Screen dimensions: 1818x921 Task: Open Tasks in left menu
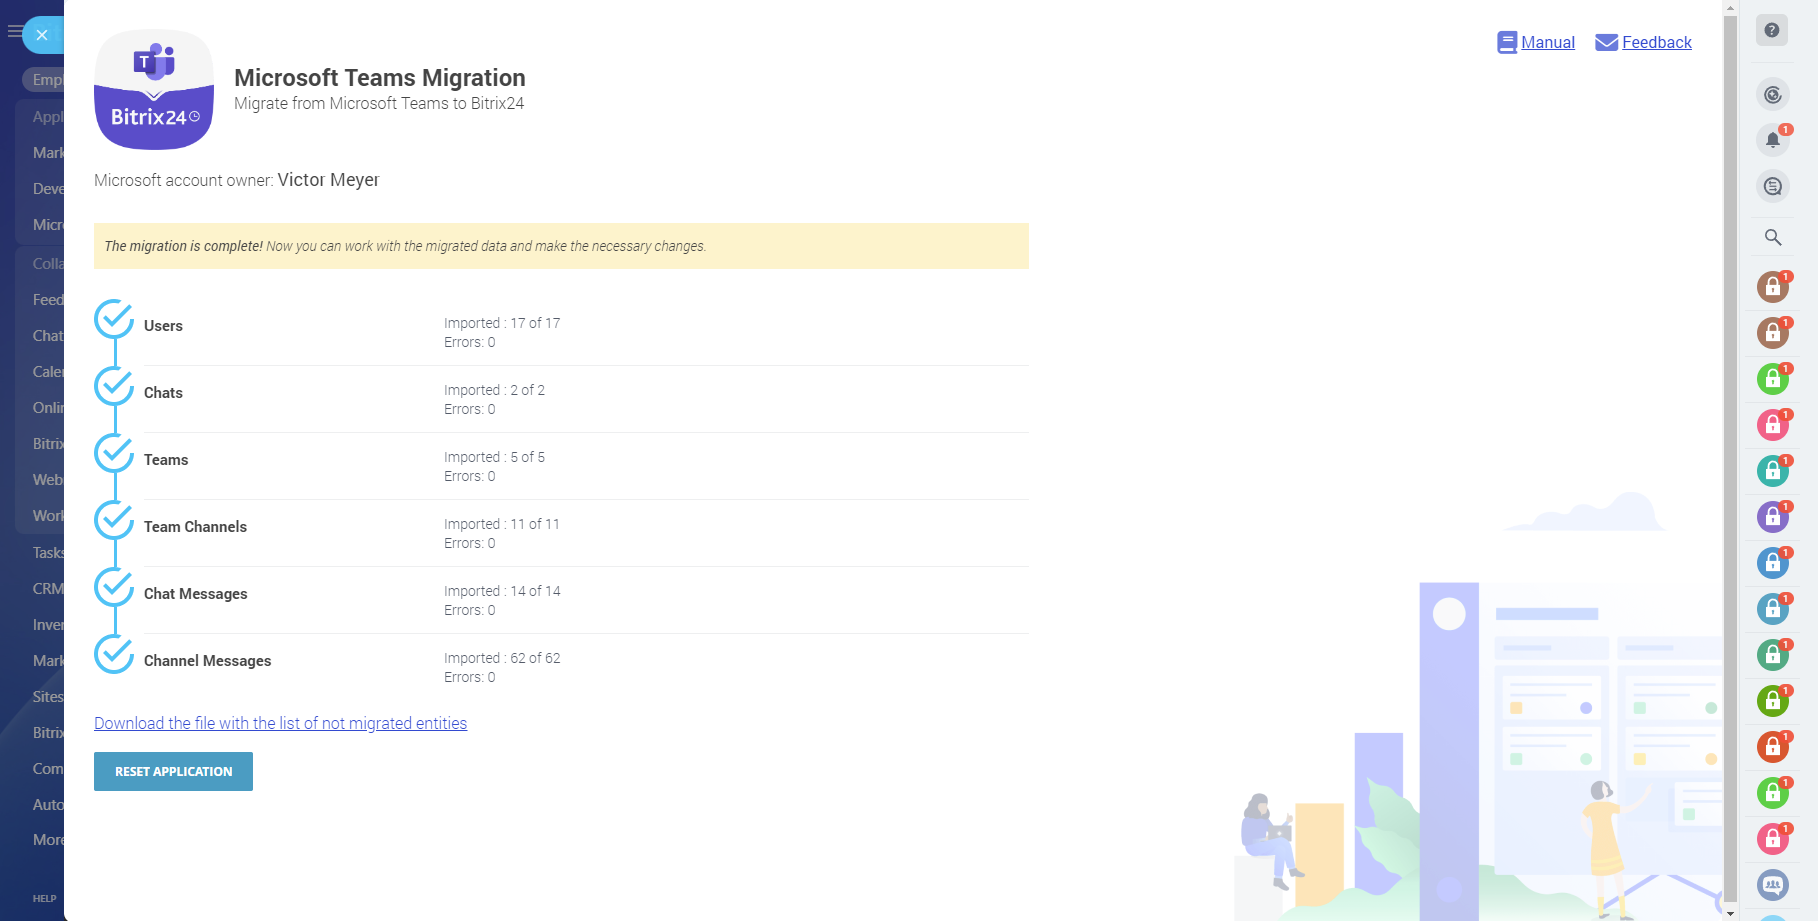[48, 553]
